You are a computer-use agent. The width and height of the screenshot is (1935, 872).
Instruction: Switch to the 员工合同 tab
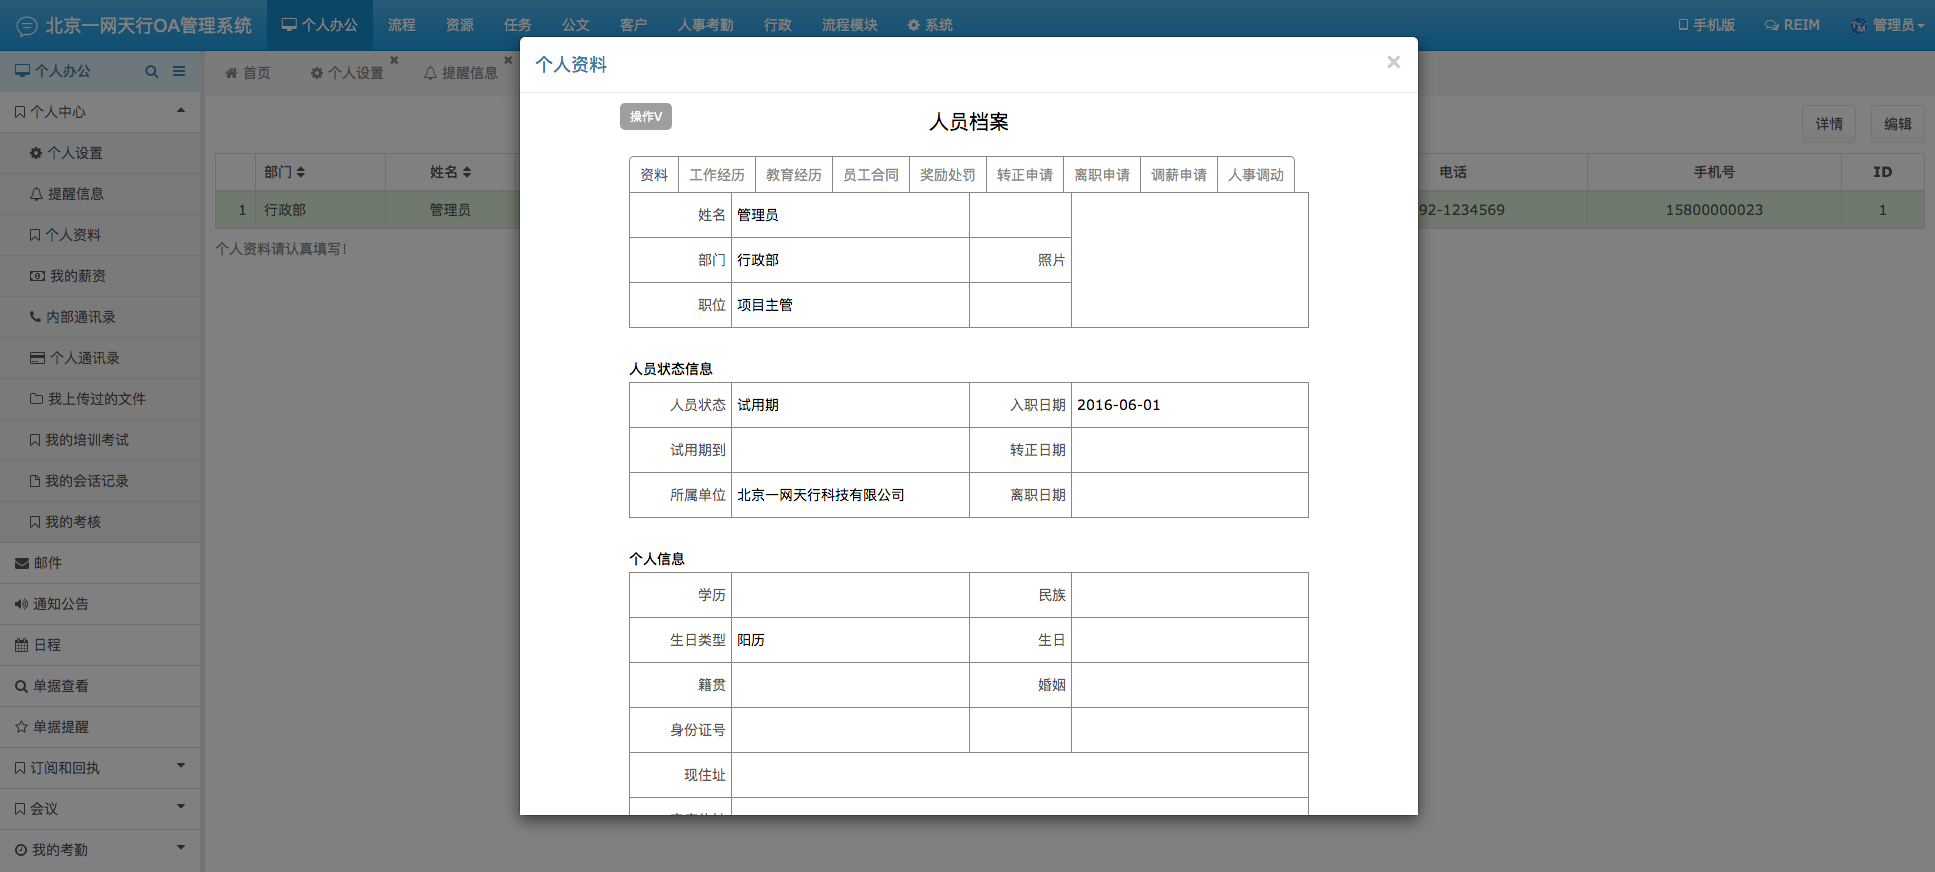point(870,175)
